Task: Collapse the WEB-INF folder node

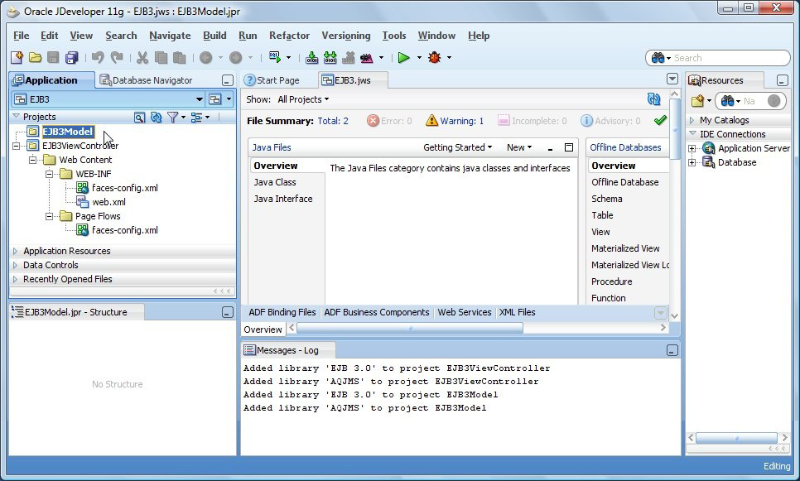Action: (49, 174)
